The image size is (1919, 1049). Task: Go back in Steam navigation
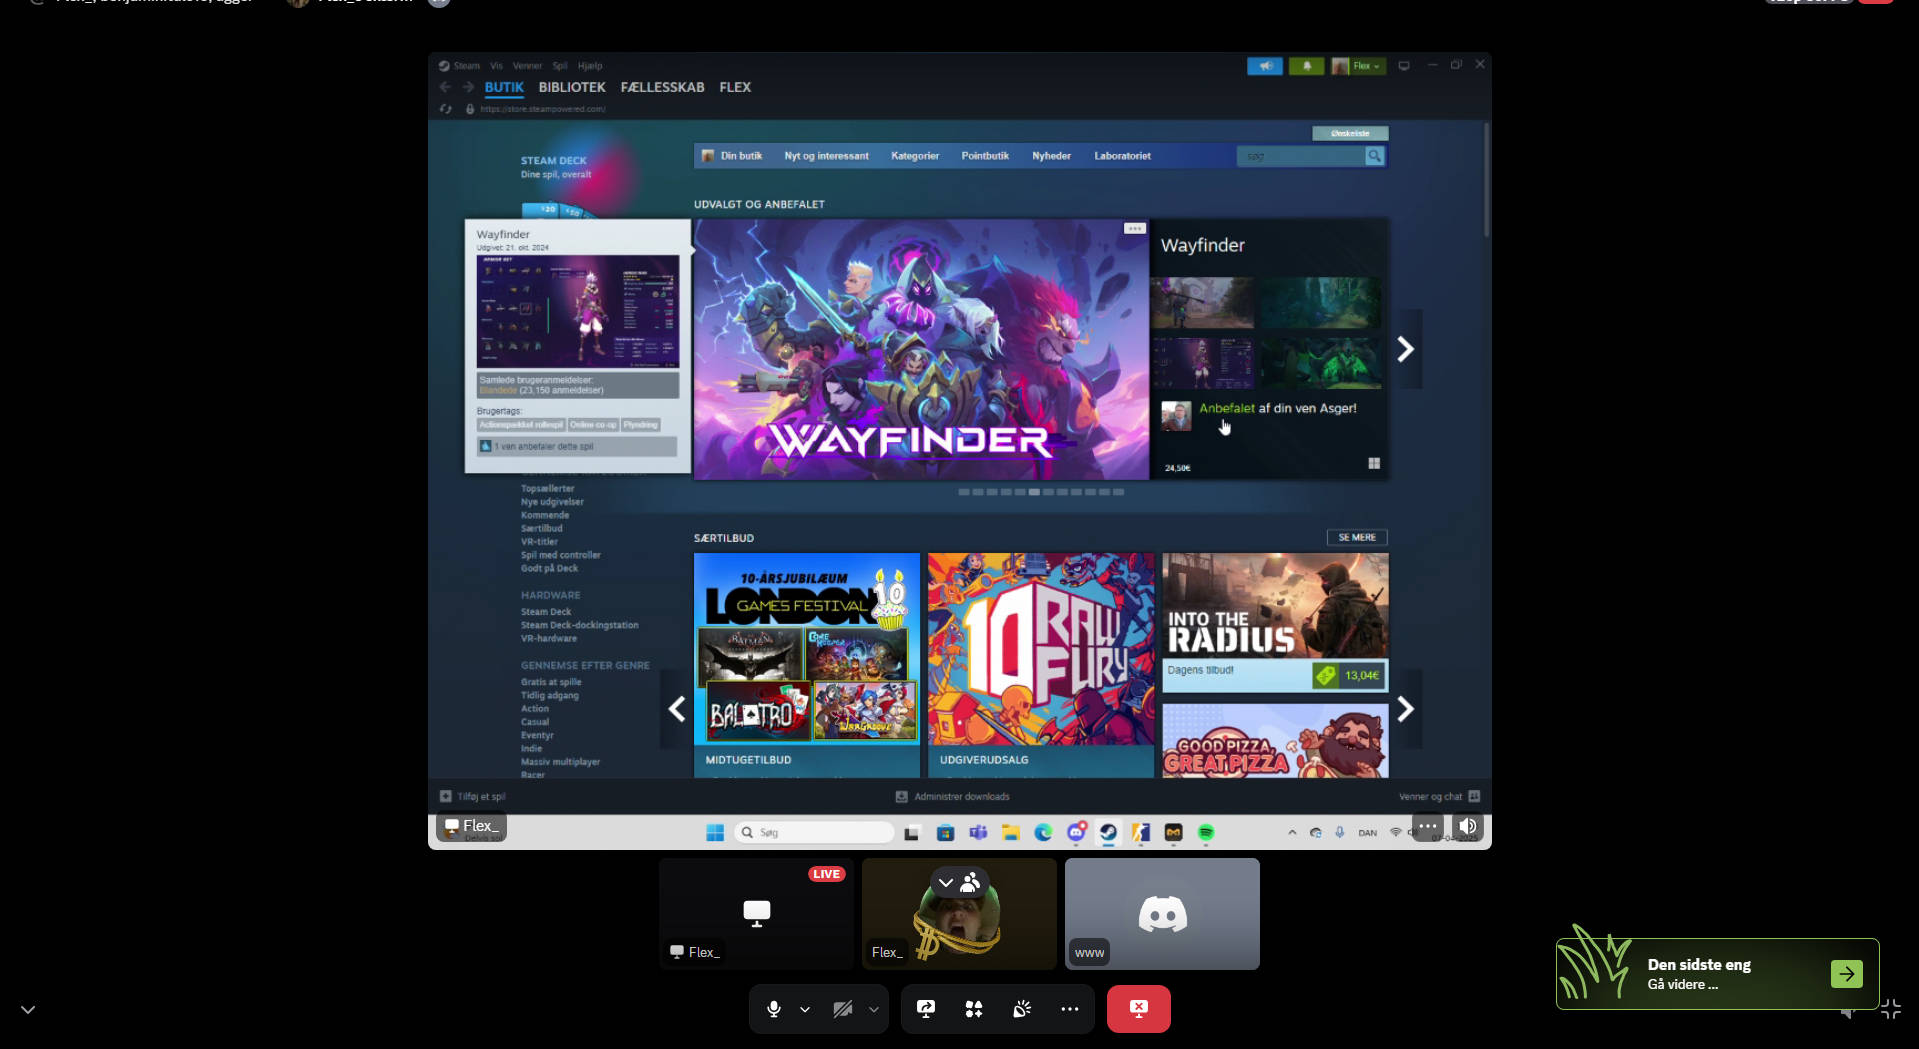coord(445,87)
